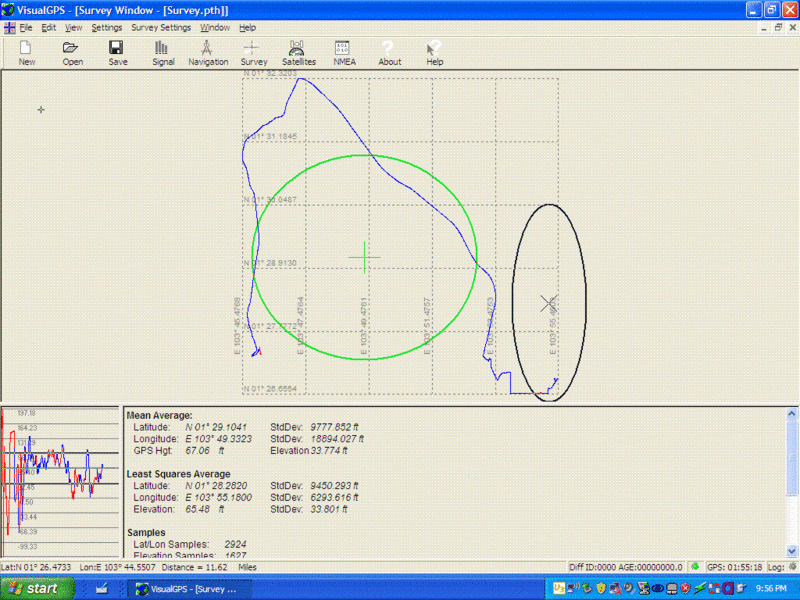Click the blue eye tray icon
Image resolution: width=800 pixels, height=600 pixels.
point(657,588)
